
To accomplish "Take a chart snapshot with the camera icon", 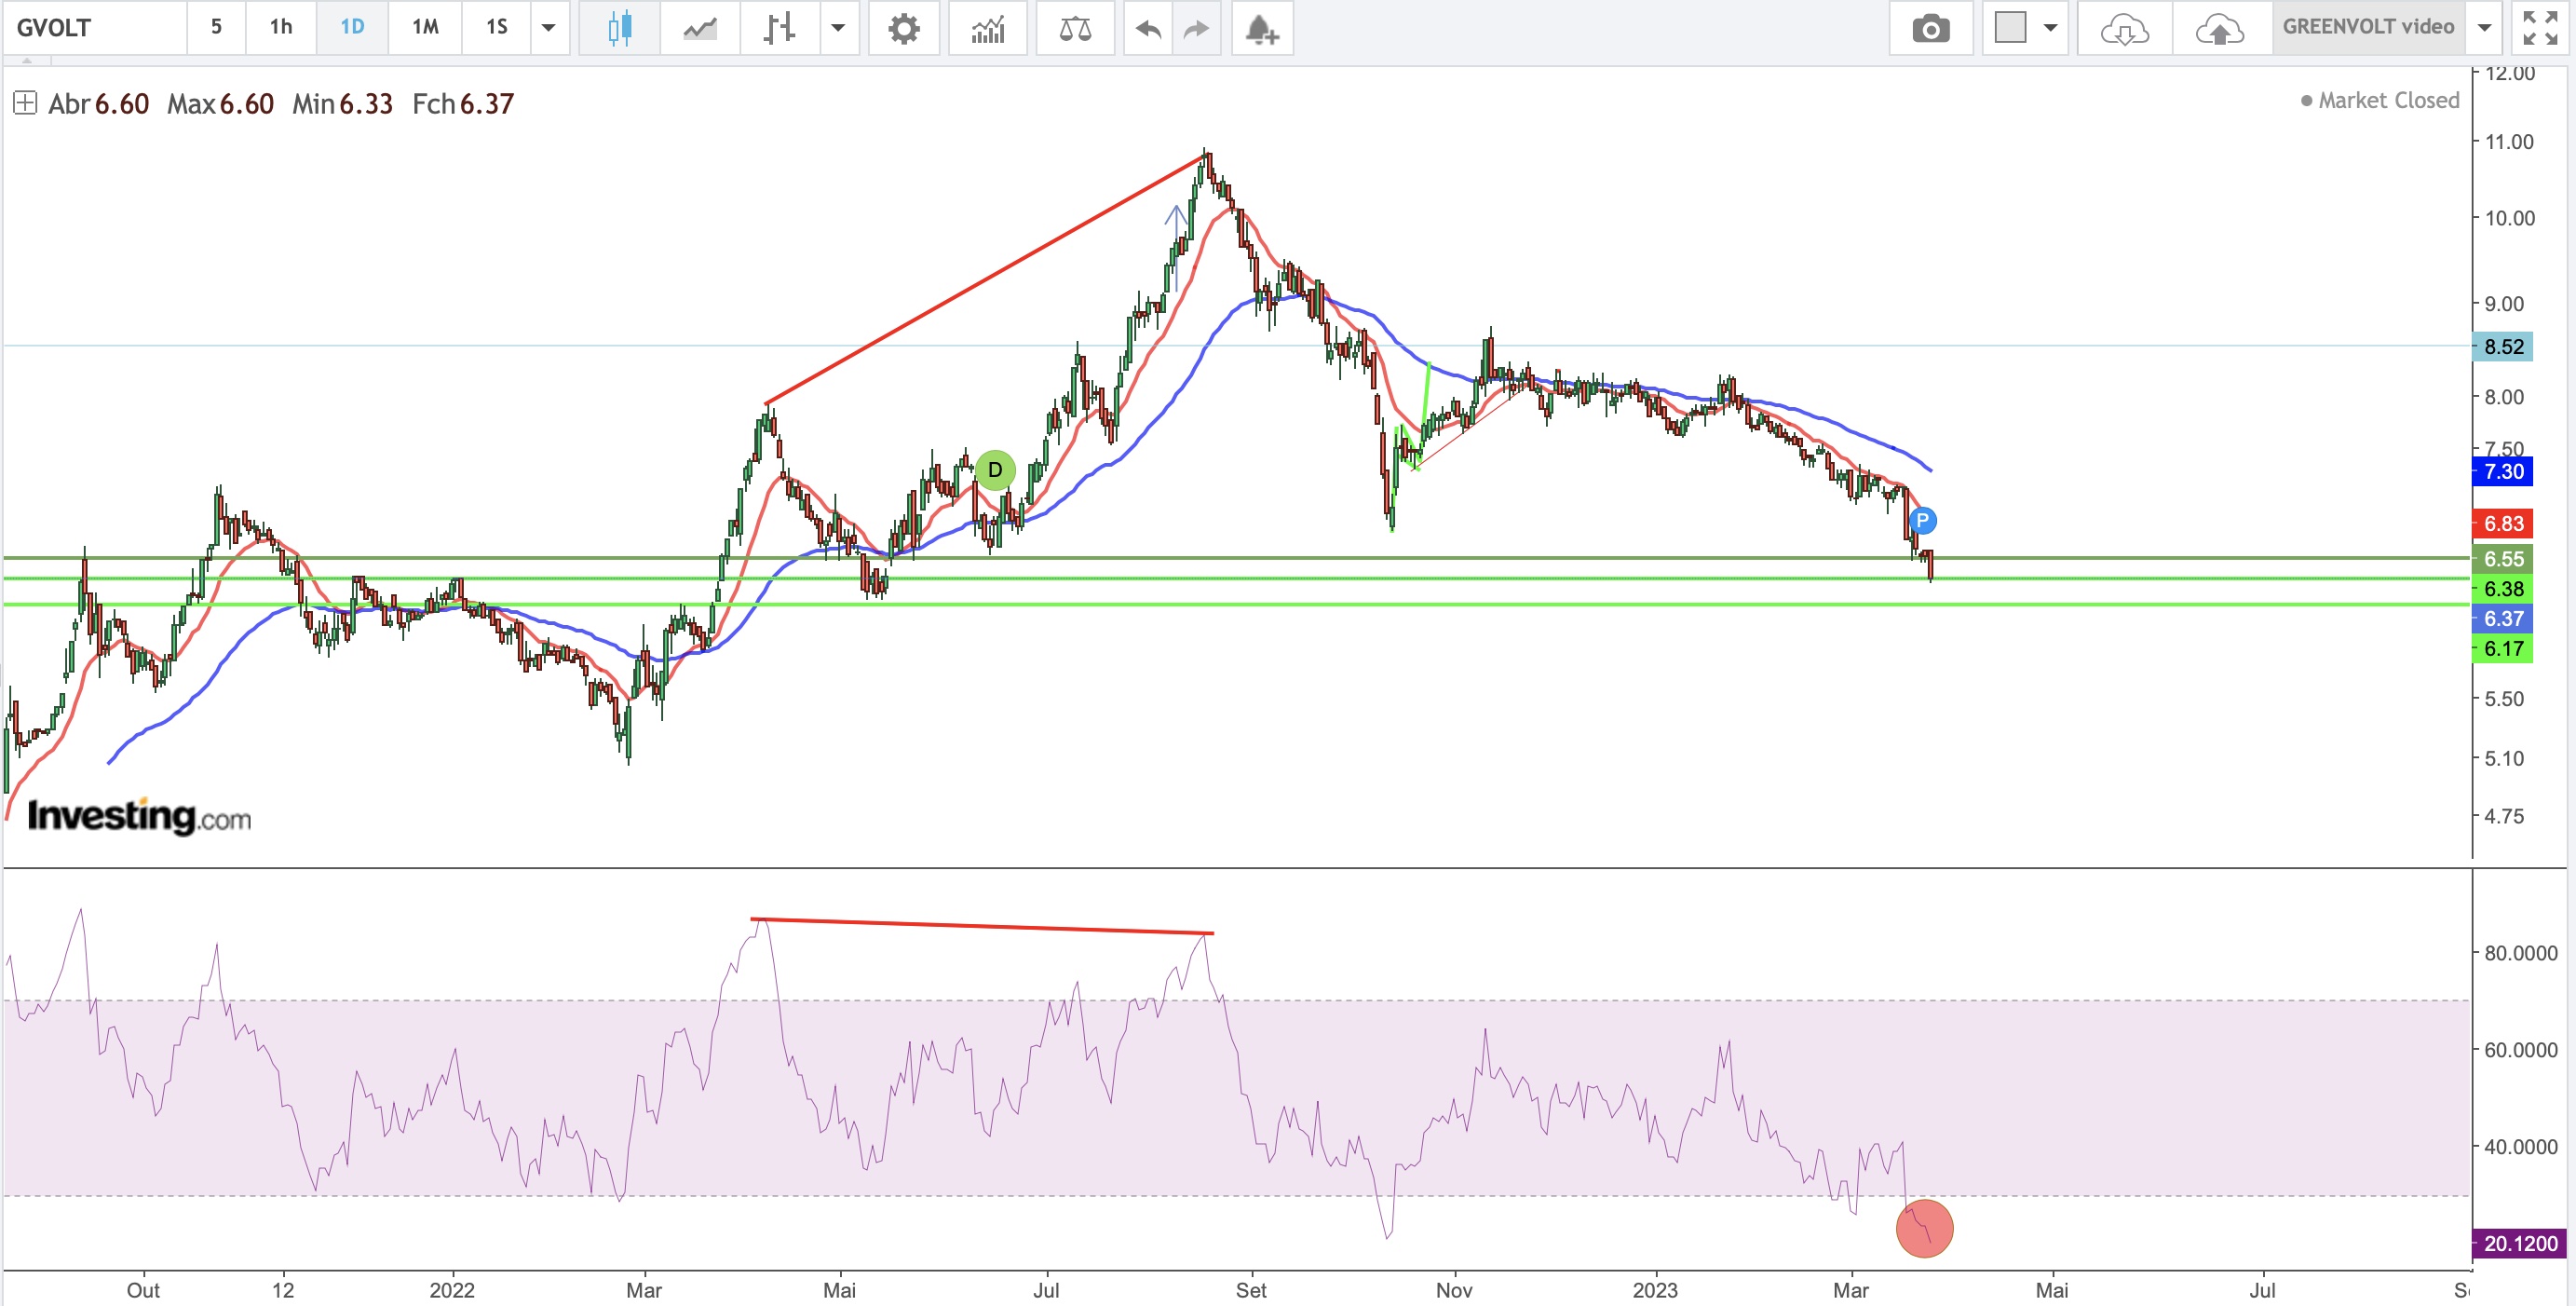I will (x=1930, y=28).
